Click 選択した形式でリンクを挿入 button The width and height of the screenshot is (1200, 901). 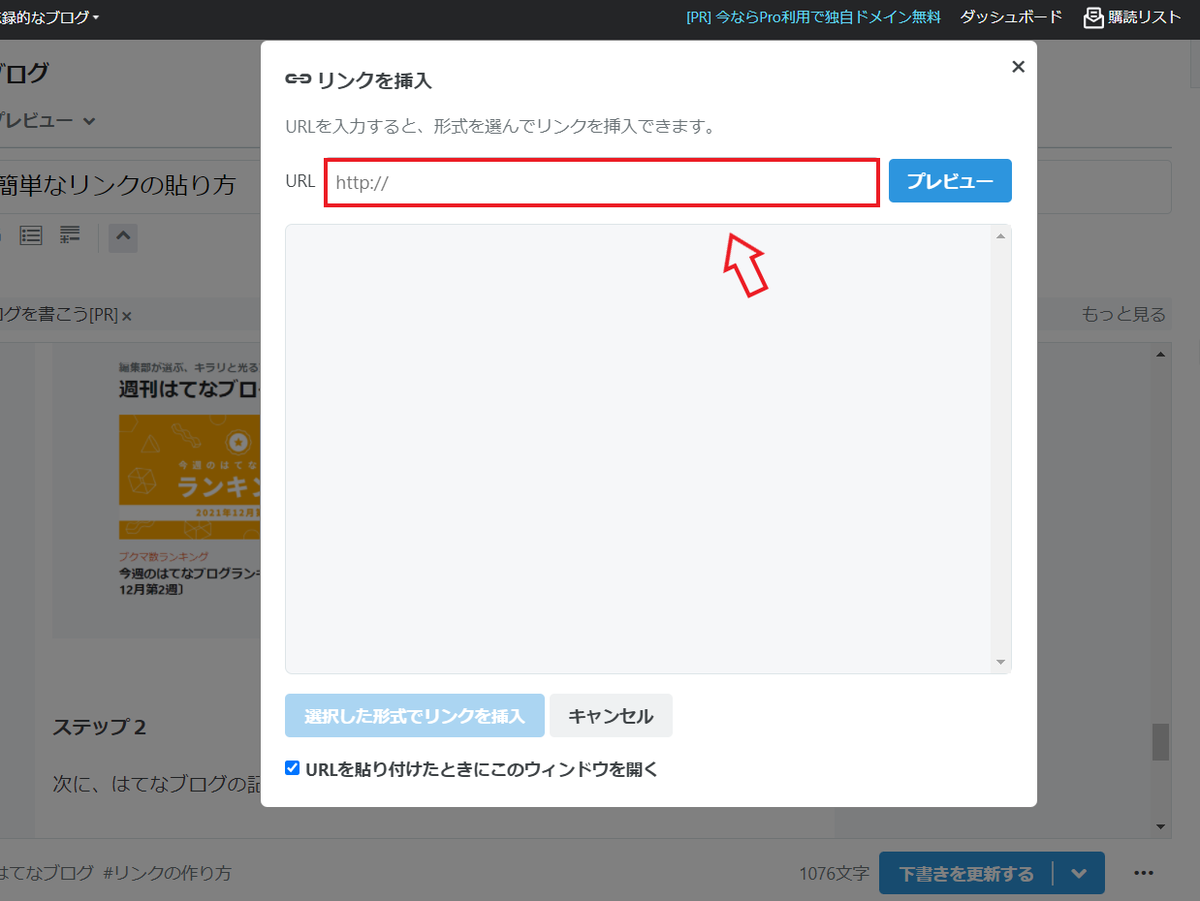click(415, 716)
